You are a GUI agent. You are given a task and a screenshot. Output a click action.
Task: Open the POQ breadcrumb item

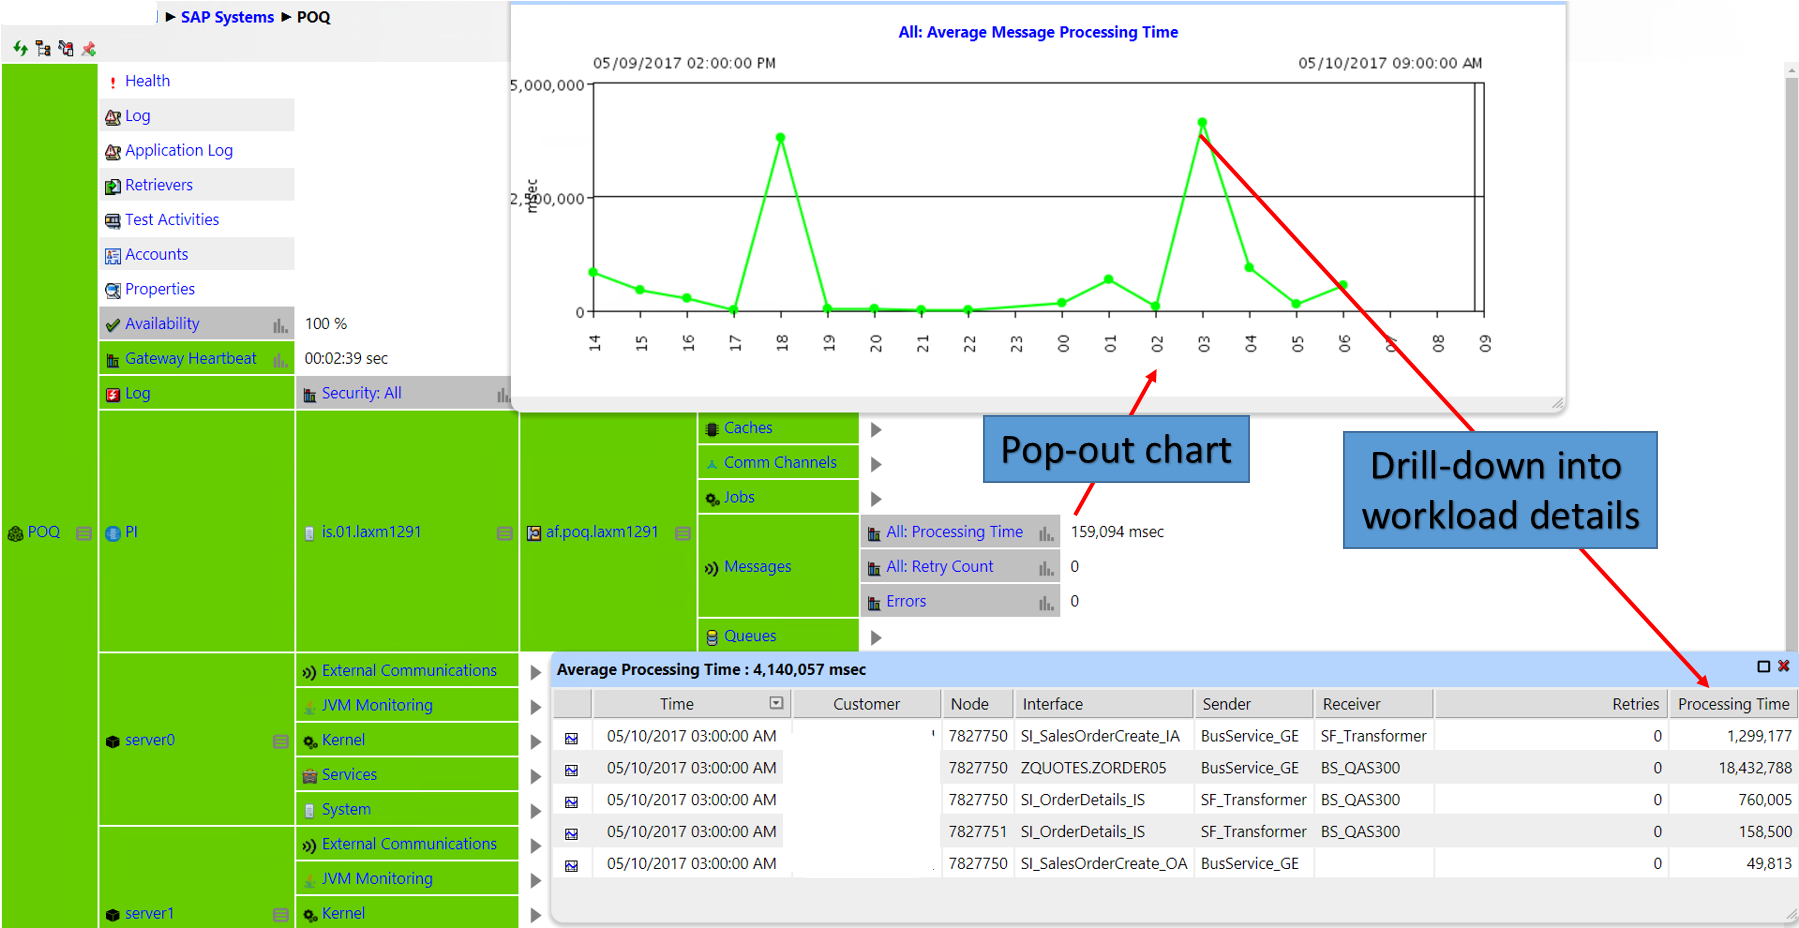click(x=311, y=17)
